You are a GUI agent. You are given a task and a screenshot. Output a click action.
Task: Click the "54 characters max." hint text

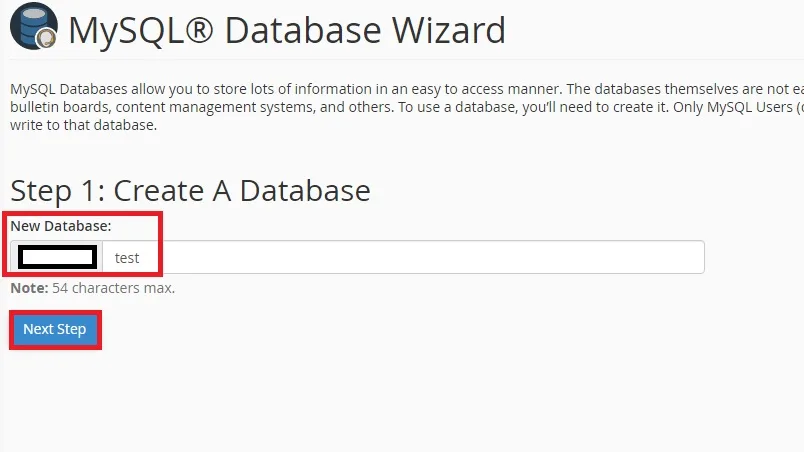(113, 288)
